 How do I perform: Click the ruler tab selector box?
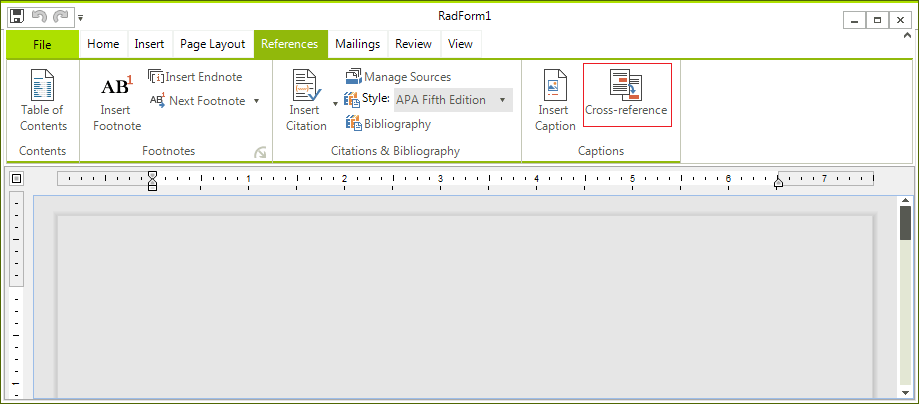click(x=16, y=178)
